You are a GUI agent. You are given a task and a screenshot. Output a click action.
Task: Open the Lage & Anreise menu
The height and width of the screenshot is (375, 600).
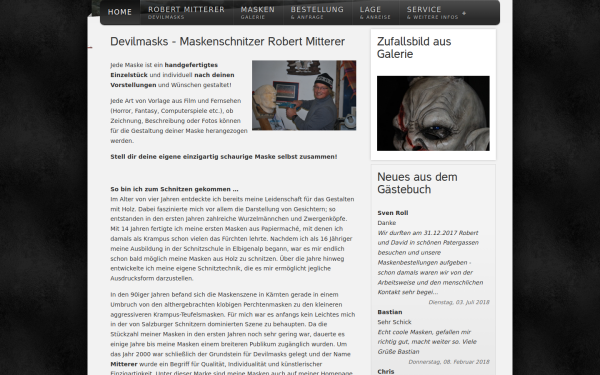375,12
